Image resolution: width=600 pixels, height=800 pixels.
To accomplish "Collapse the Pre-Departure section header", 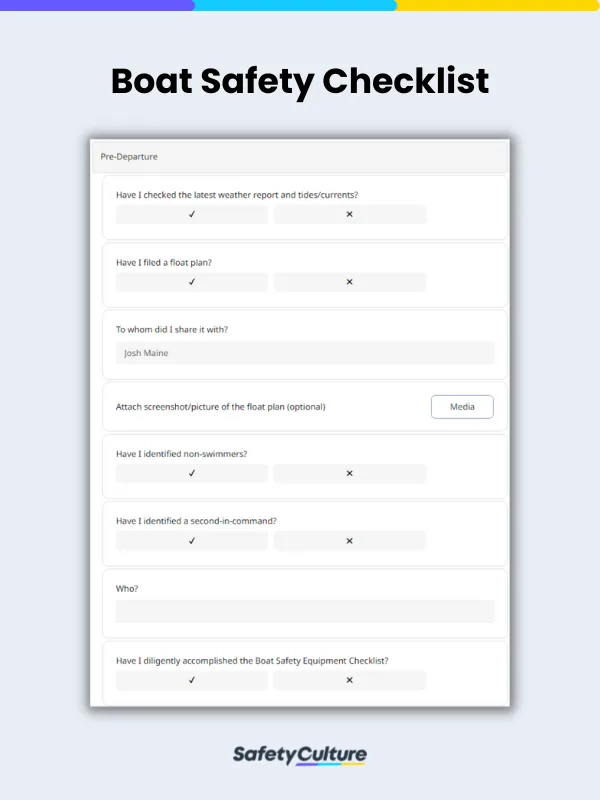I will coord(299,157).
